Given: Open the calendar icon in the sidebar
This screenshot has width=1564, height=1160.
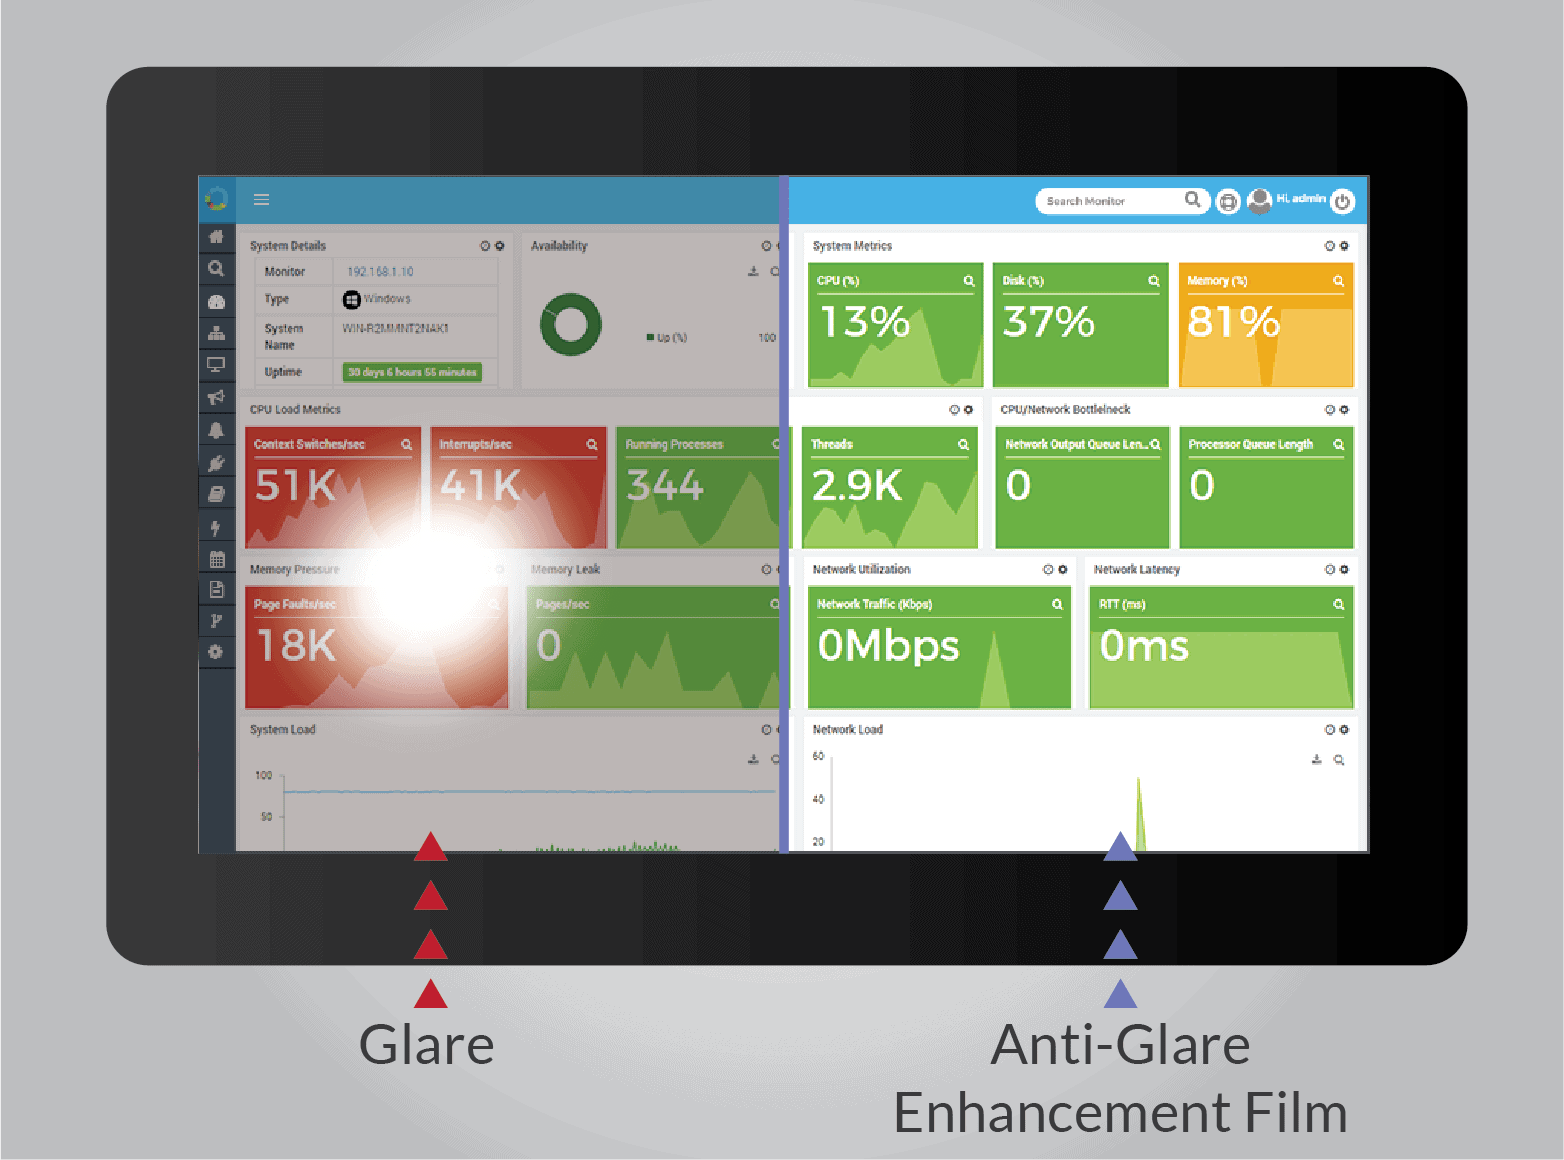Looking at the screenshot, I should [x=216, y=559].
